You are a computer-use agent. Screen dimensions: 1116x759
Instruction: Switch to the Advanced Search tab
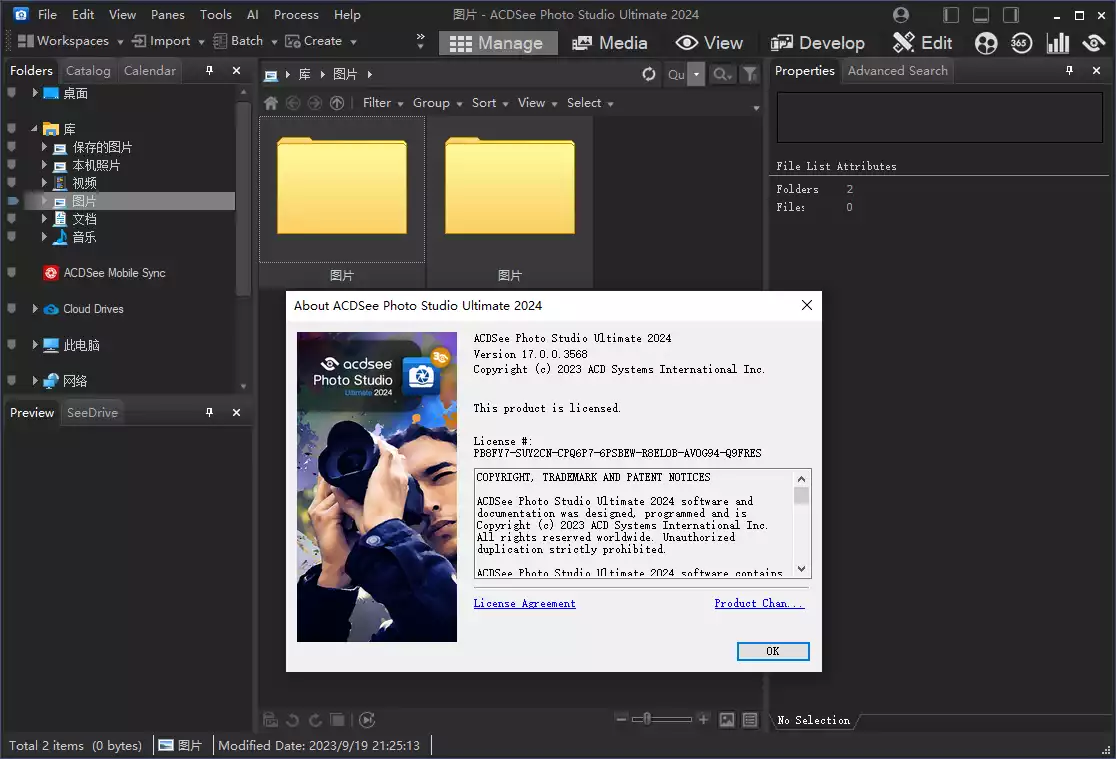pos(897,70)
